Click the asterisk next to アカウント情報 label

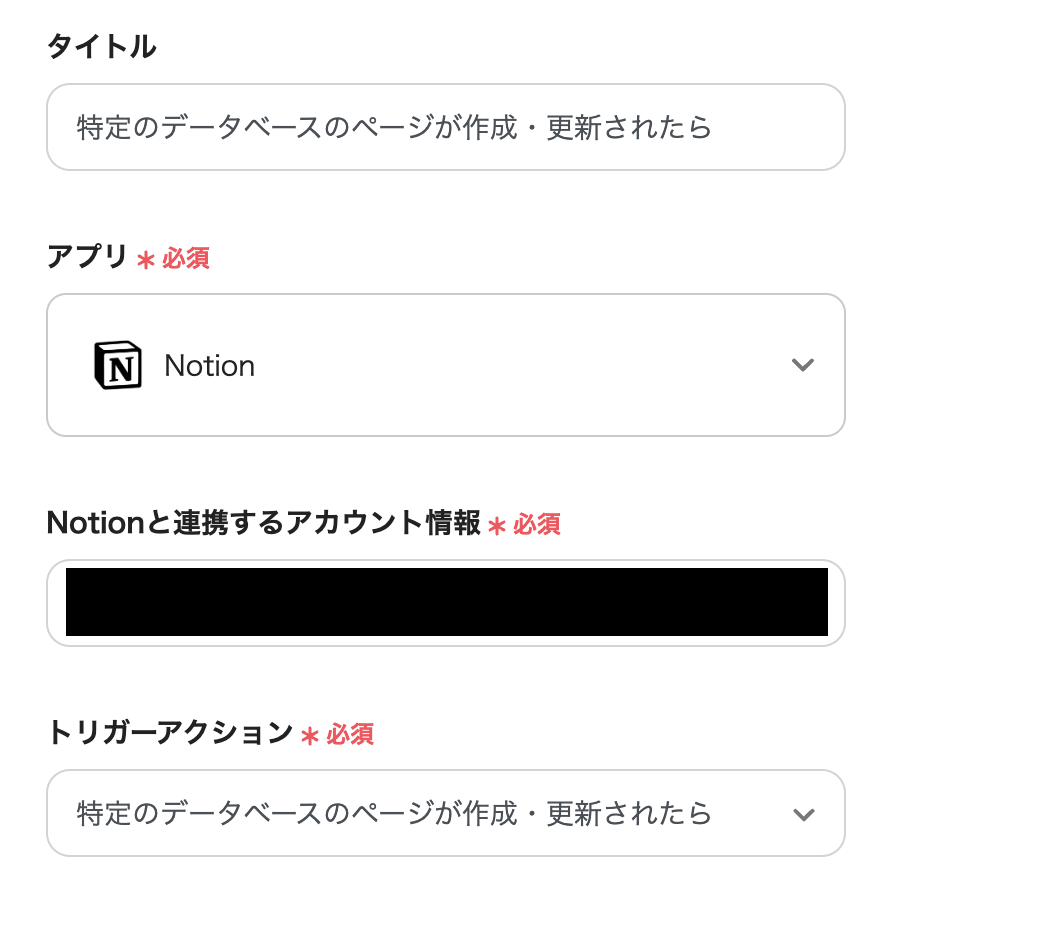(x=497, y=526)
